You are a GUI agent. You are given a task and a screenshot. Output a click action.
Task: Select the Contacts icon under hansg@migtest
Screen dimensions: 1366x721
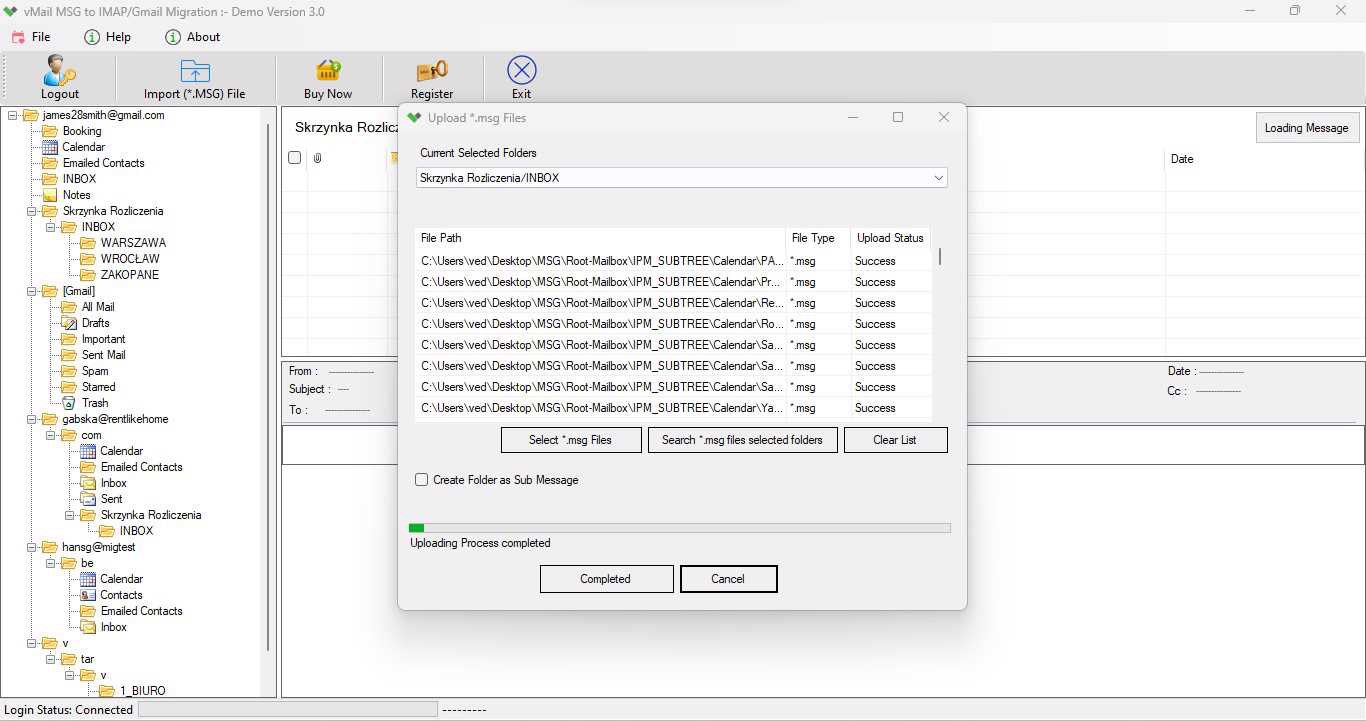[x=88, y=595]
